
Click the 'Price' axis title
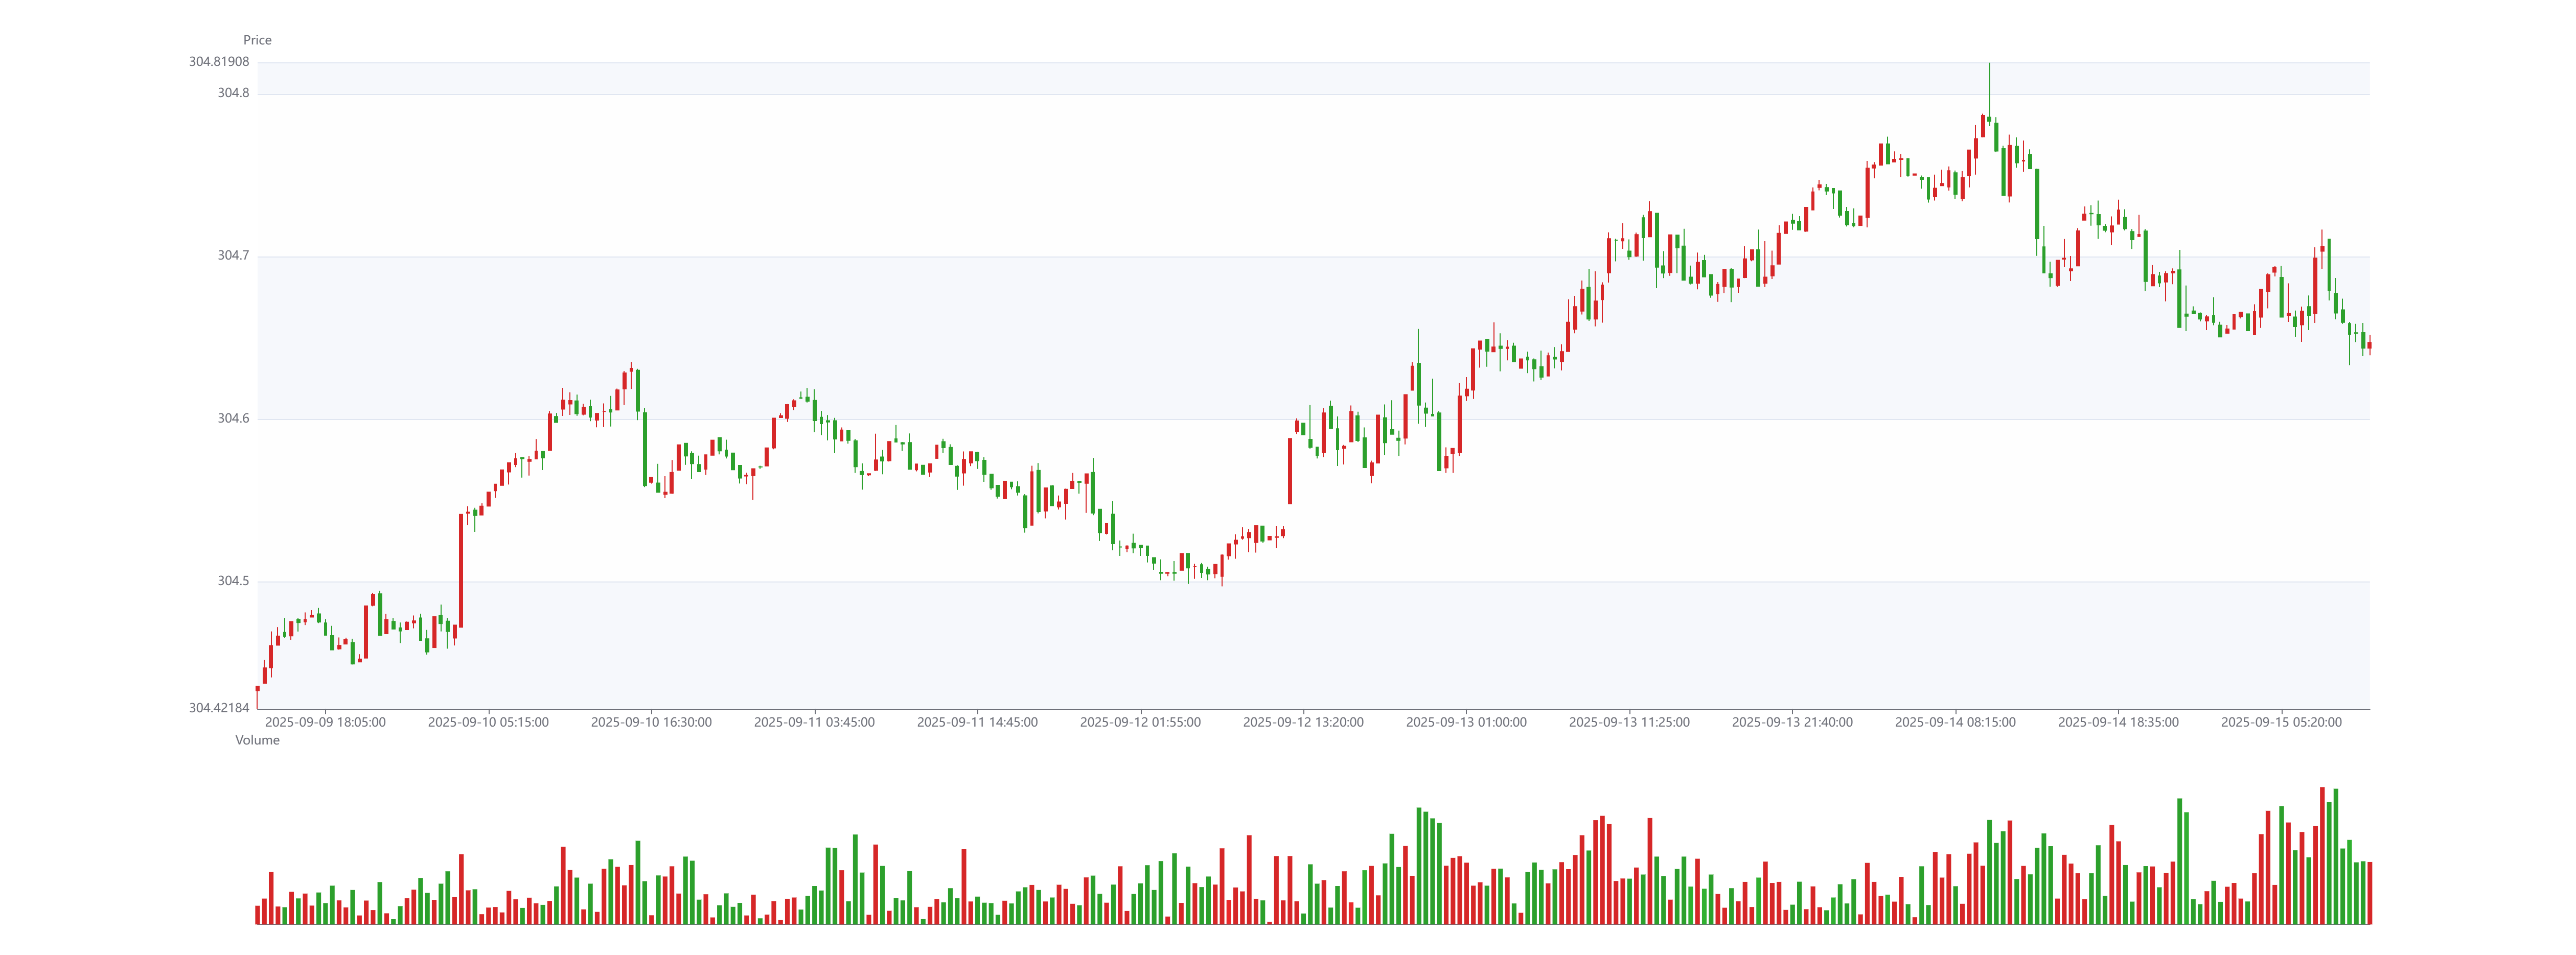pos(257,40)
